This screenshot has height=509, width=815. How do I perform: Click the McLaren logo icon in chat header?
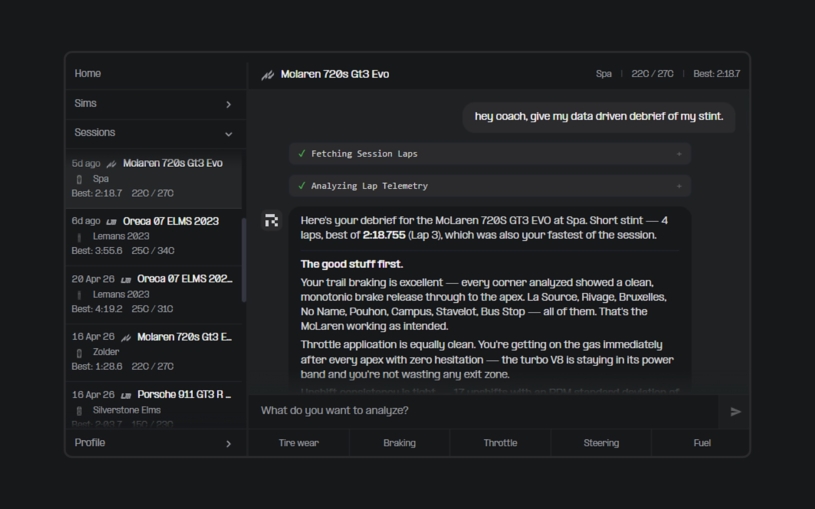pyautogui.click(x=268, y=75)
